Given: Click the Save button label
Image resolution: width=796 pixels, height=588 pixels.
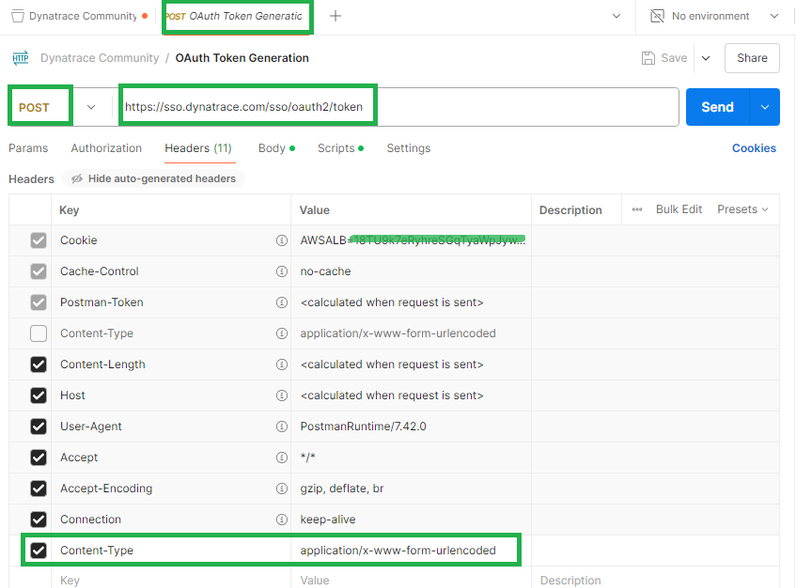Looking at the screenshot, I should pyautogui.click(x=674, y=58).
